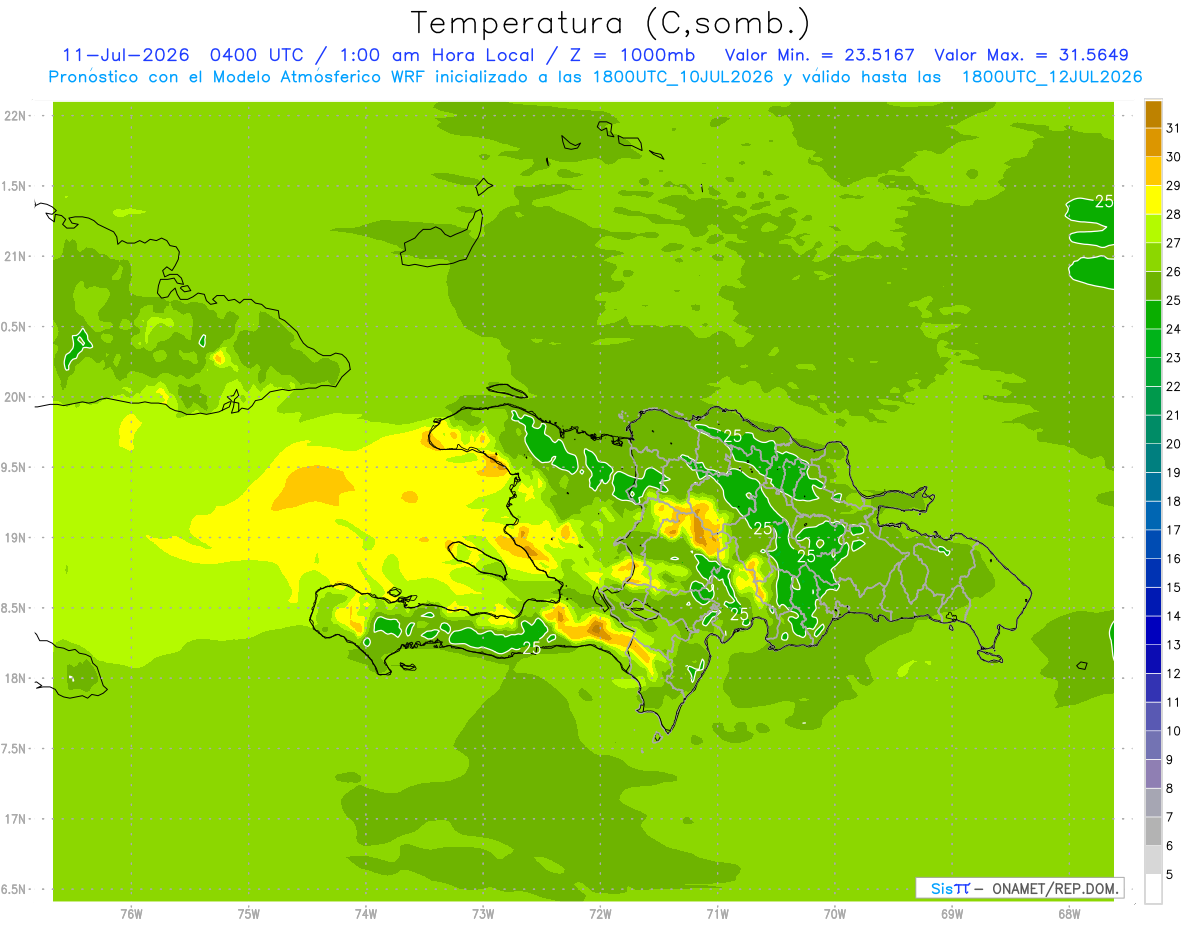Viewport: 1200px width, 927px height.
Task: Click the '5' color bar label
Action: coord(1170,874)
